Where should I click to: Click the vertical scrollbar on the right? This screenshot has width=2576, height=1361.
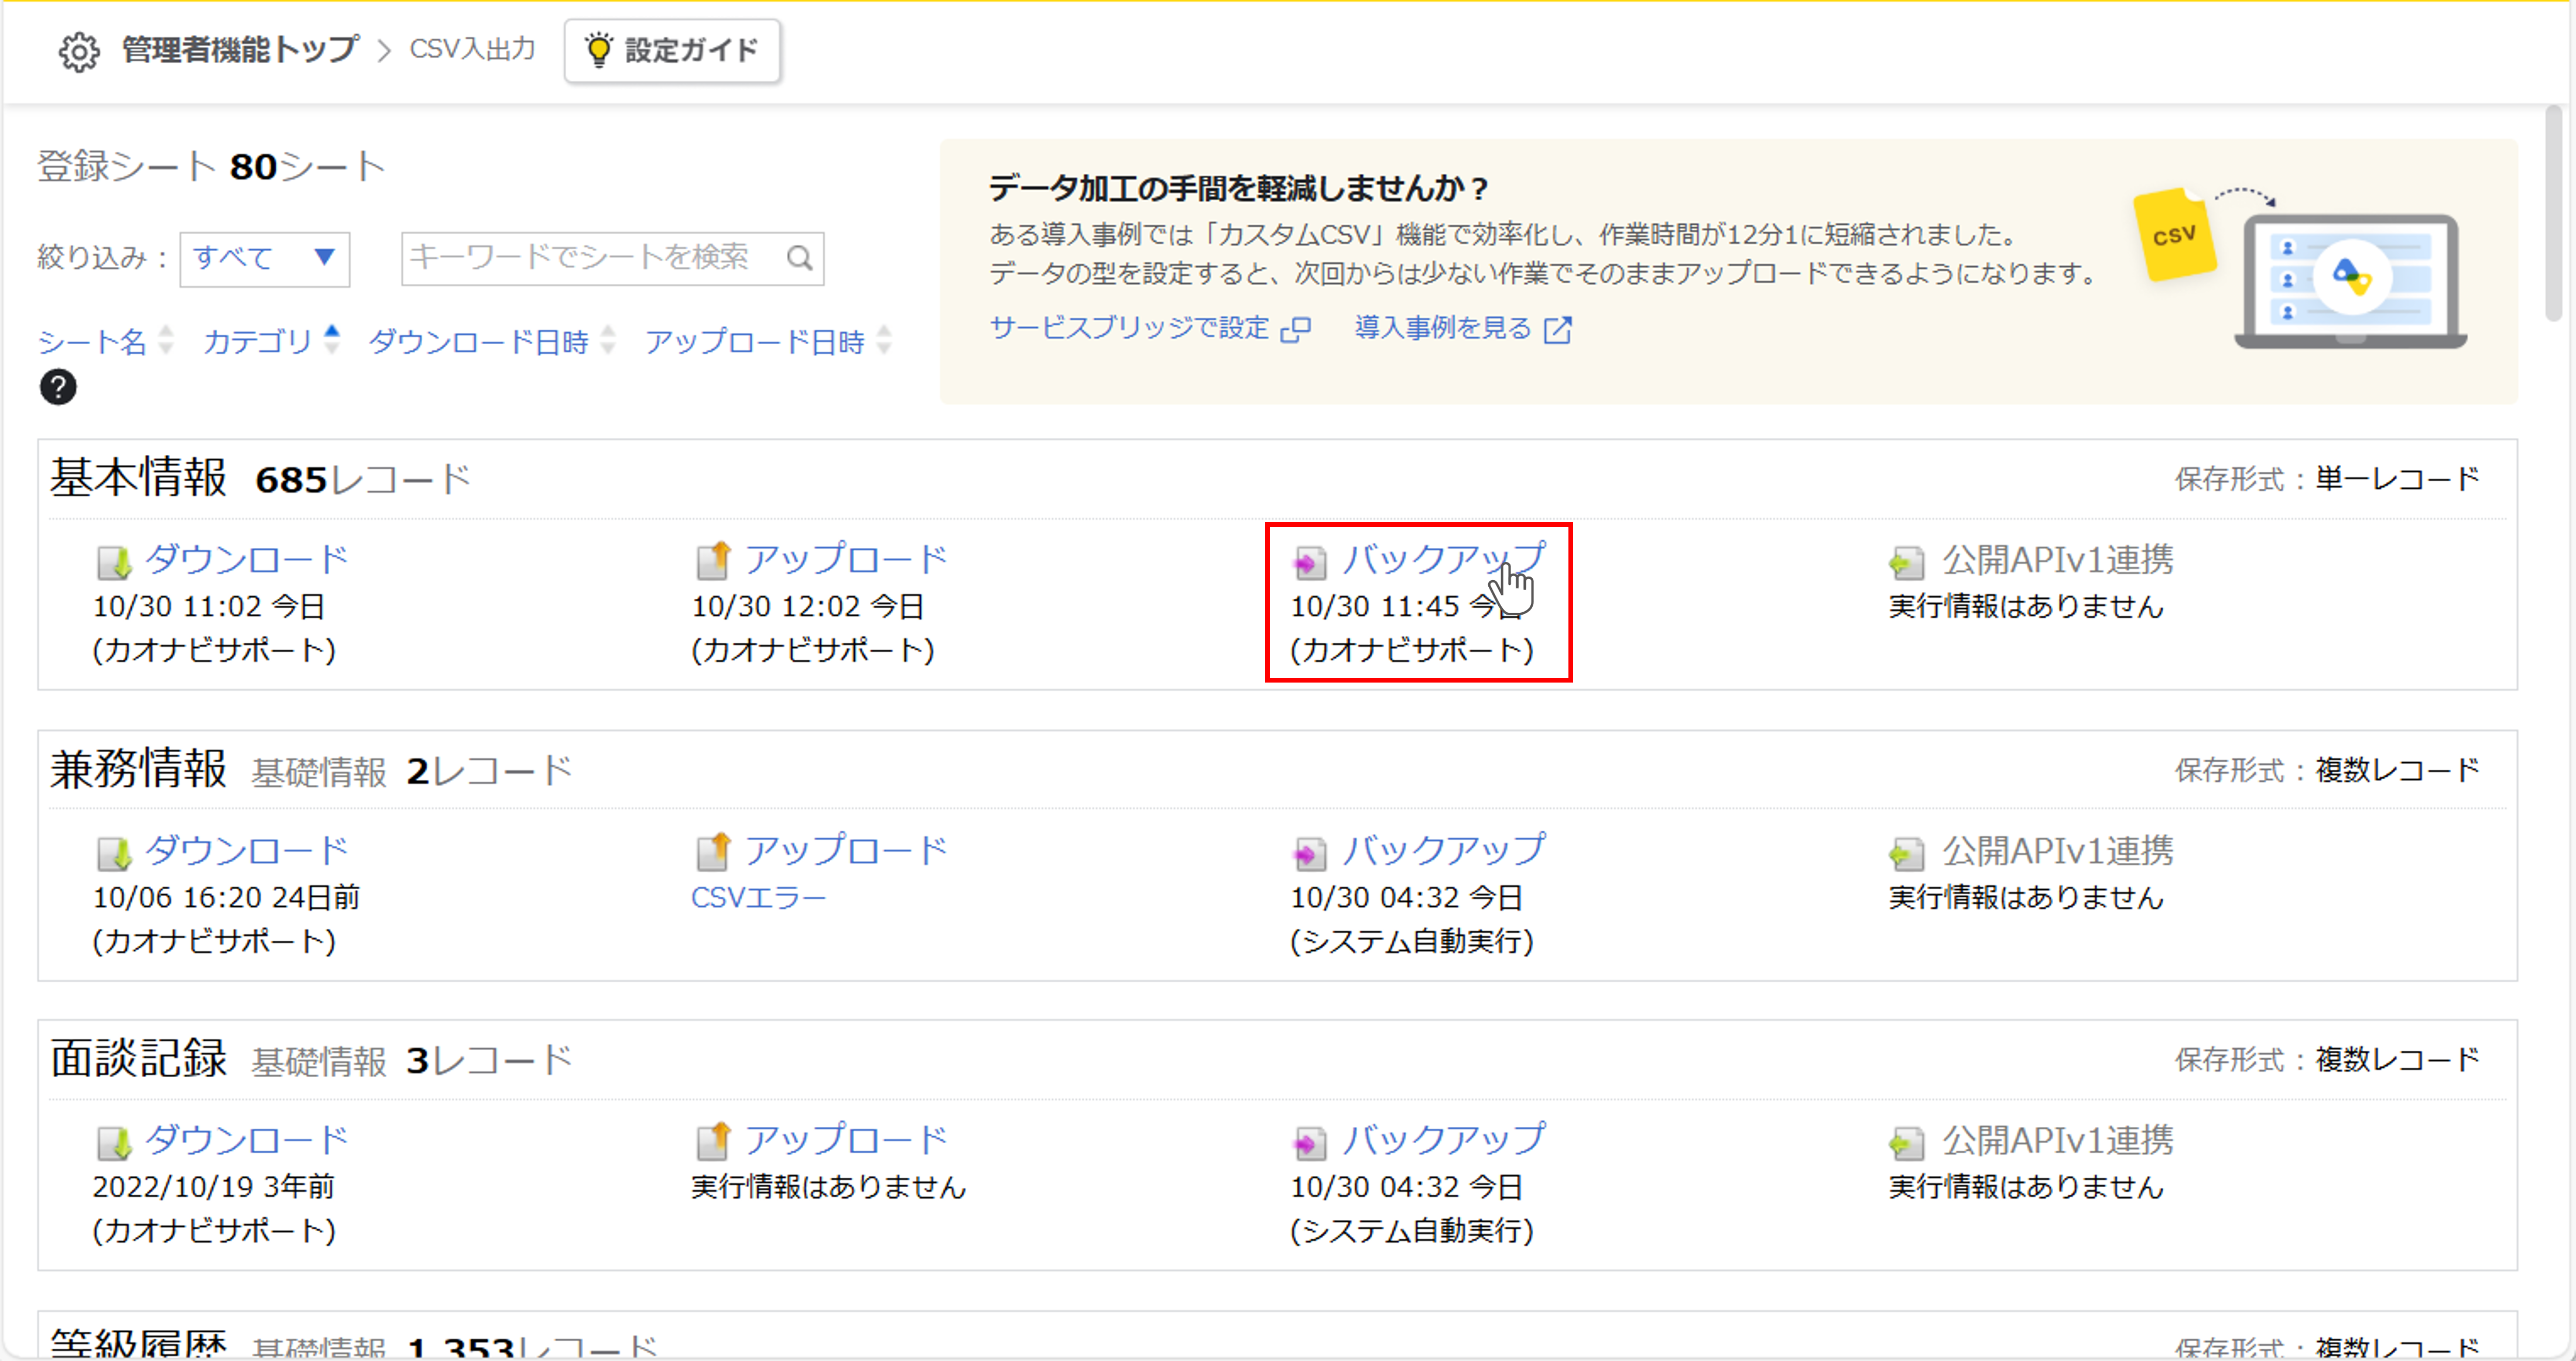tap(2553, 215)
